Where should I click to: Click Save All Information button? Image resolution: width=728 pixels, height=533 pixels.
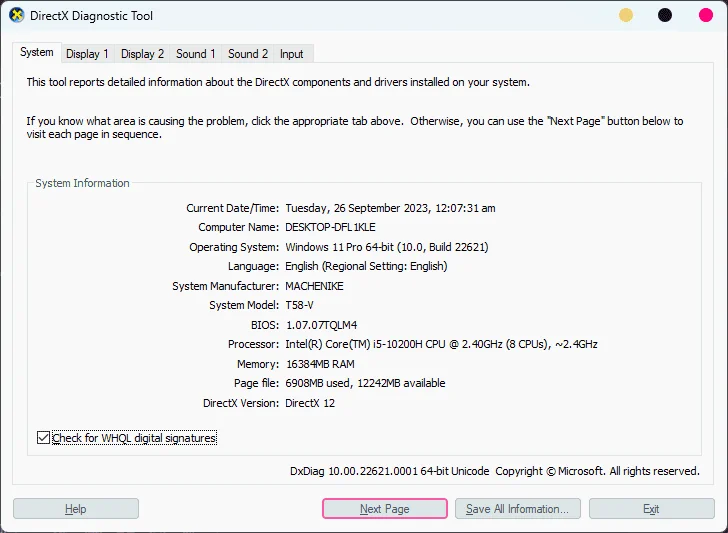[518, 509]
